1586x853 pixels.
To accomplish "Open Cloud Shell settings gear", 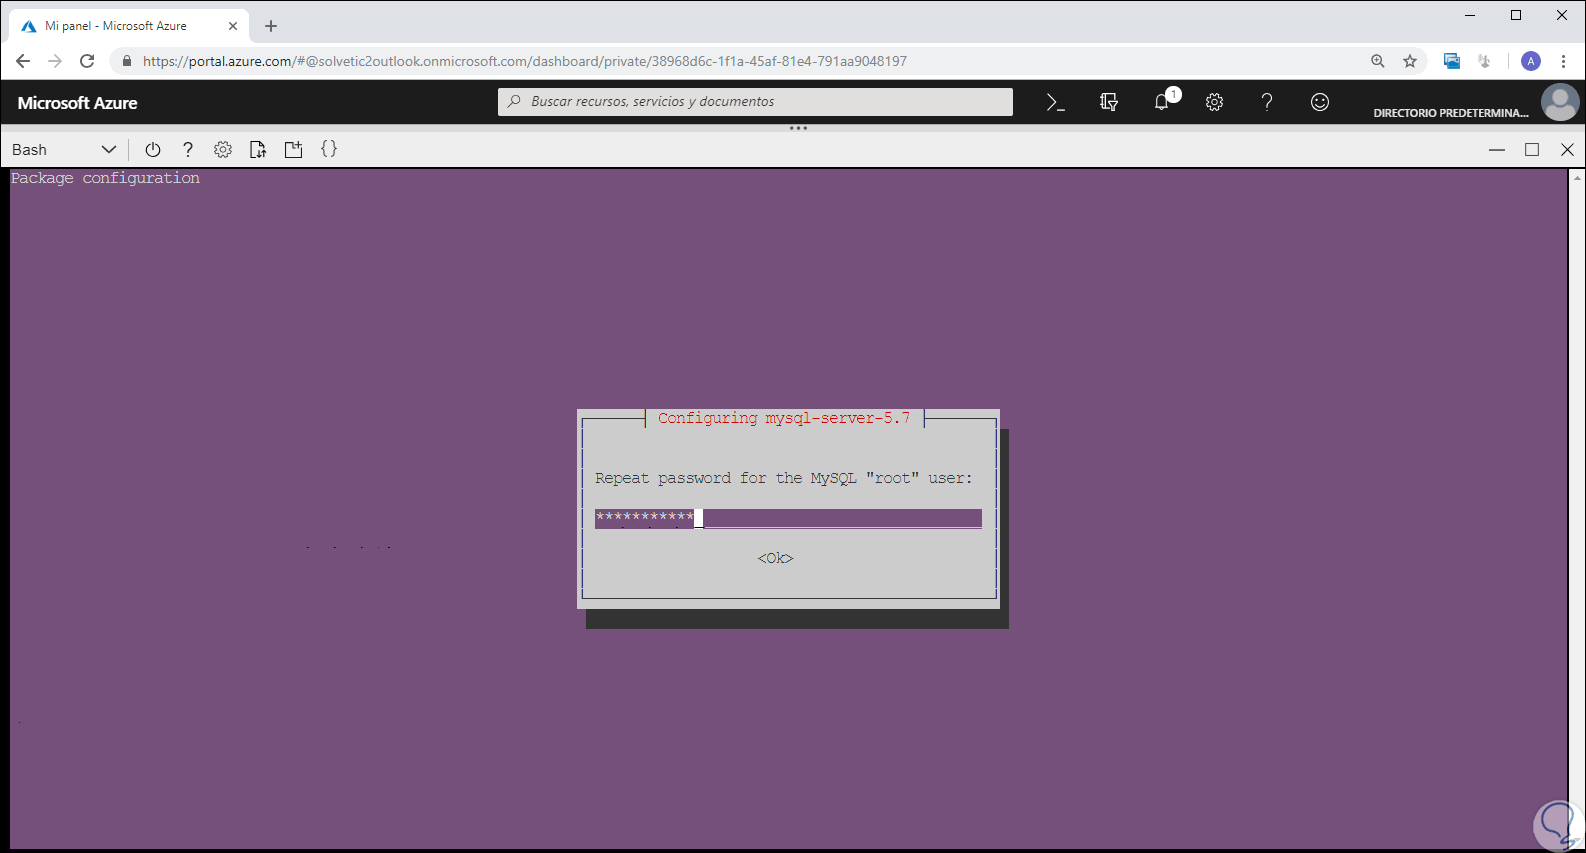I will coord(223,150).
